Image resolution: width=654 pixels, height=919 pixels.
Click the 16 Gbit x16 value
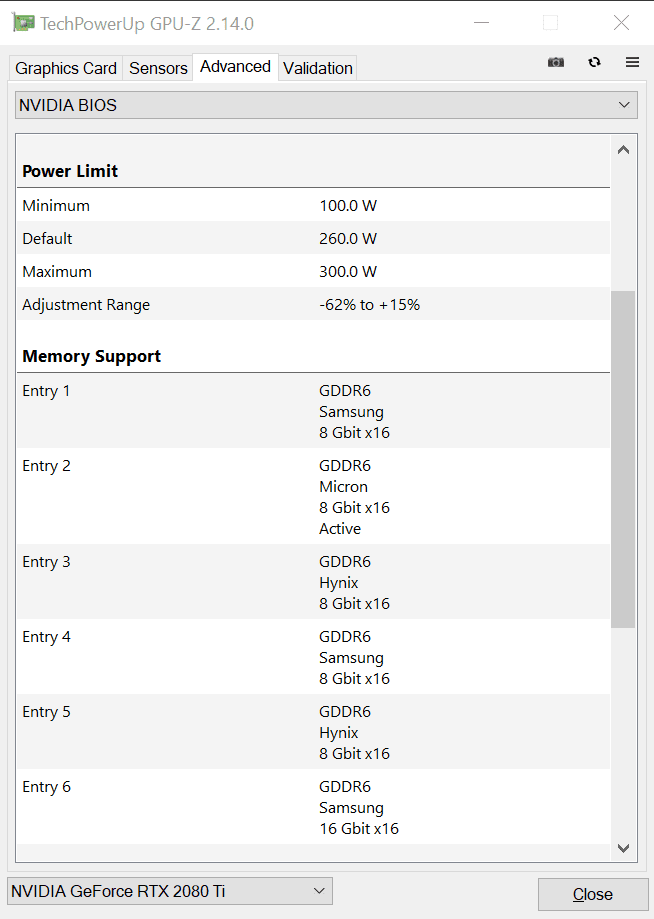359,829
